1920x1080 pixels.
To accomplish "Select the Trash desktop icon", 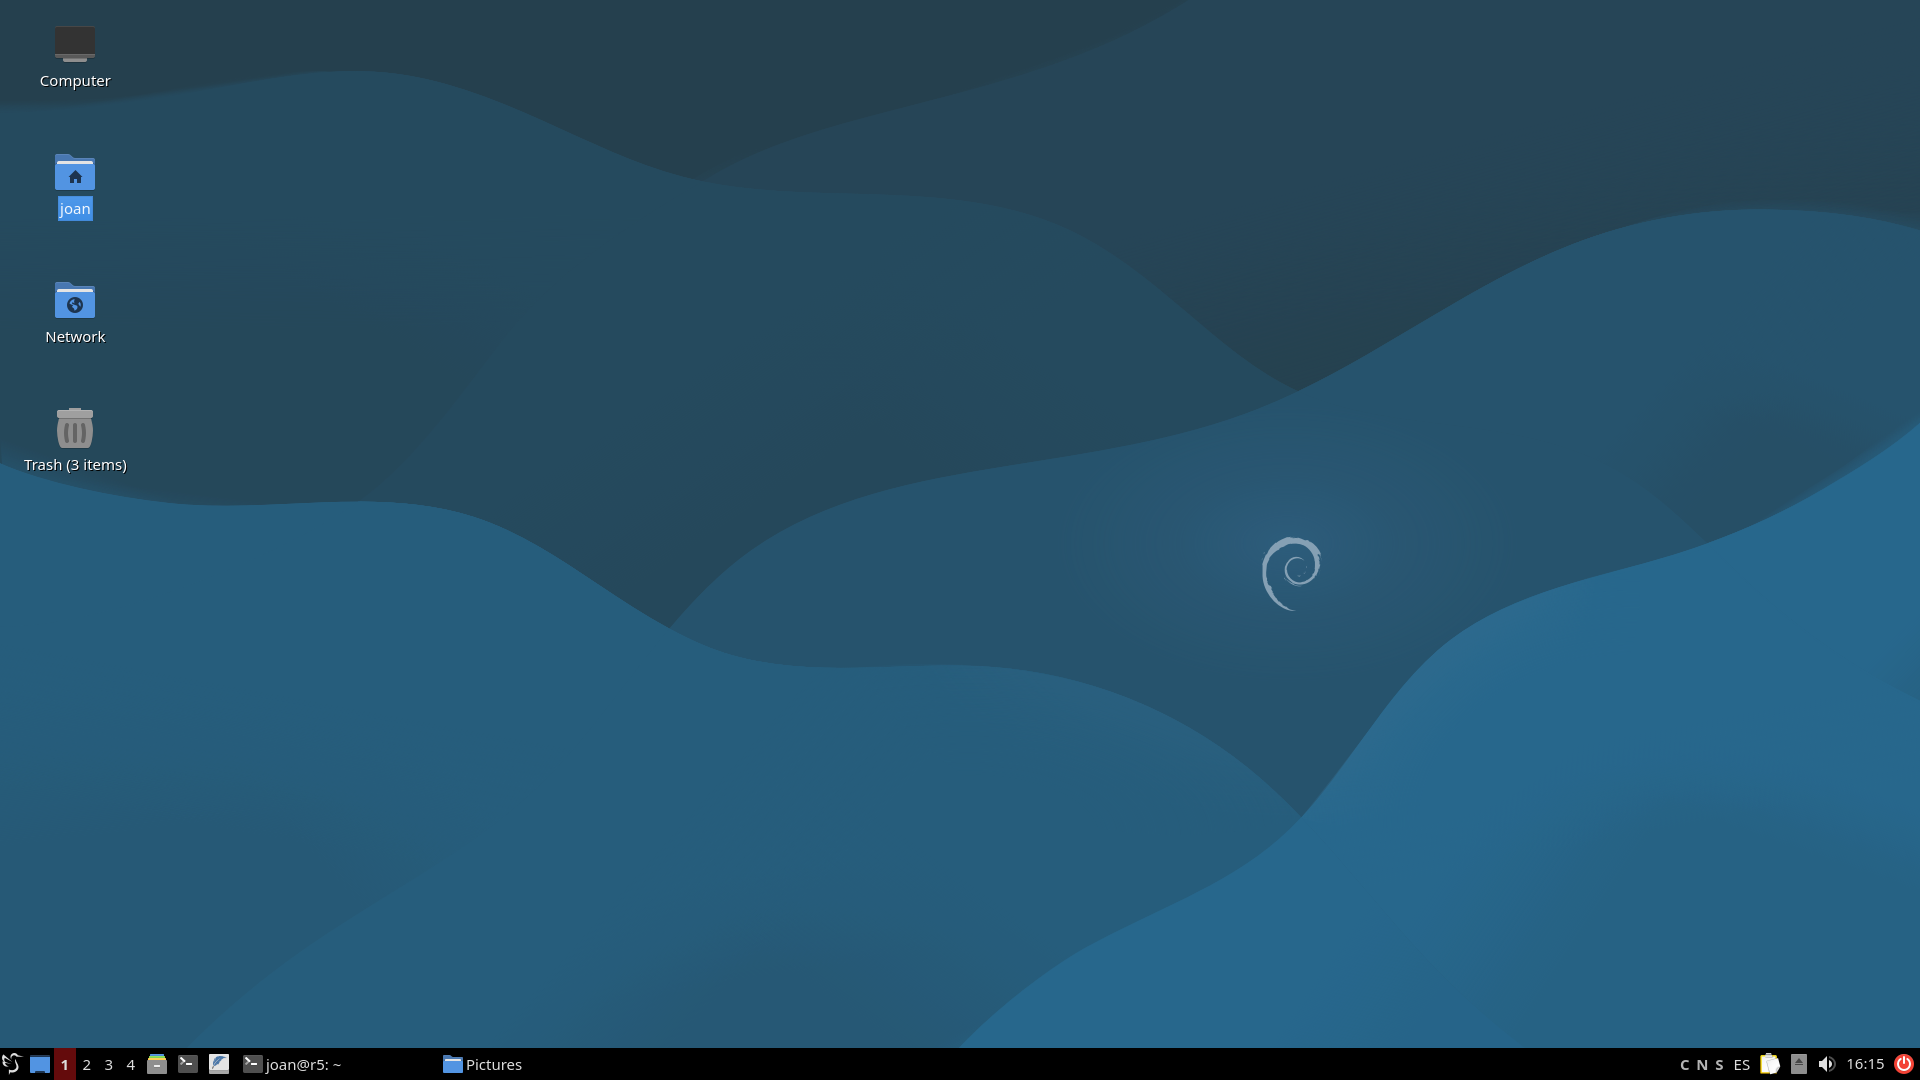I will pyautogui.click(x=75, y=429).
